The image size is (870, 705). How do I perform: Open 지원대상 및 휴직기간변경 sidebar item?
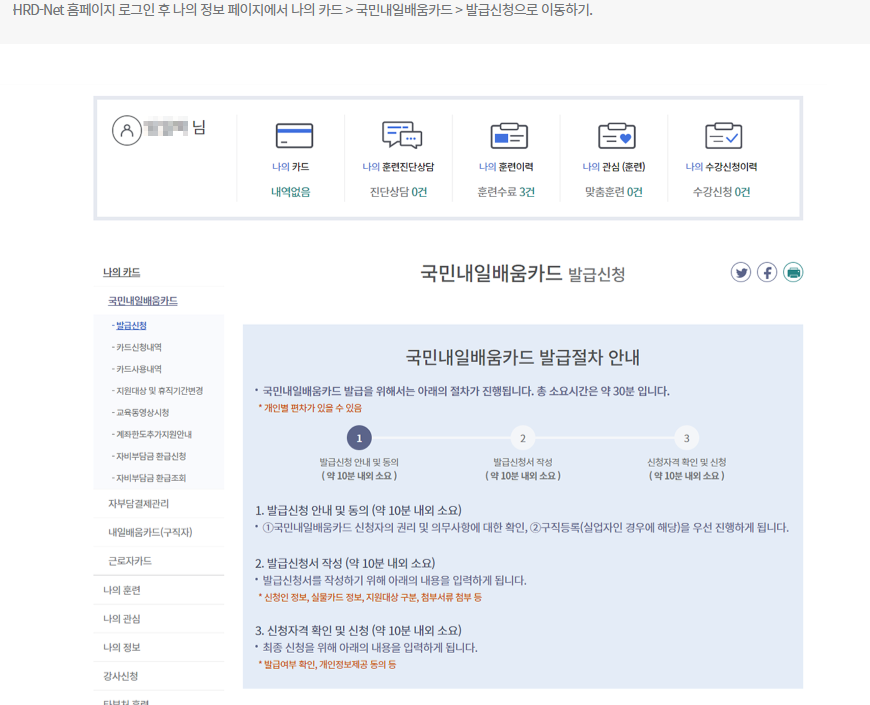[x=159, y=390]
